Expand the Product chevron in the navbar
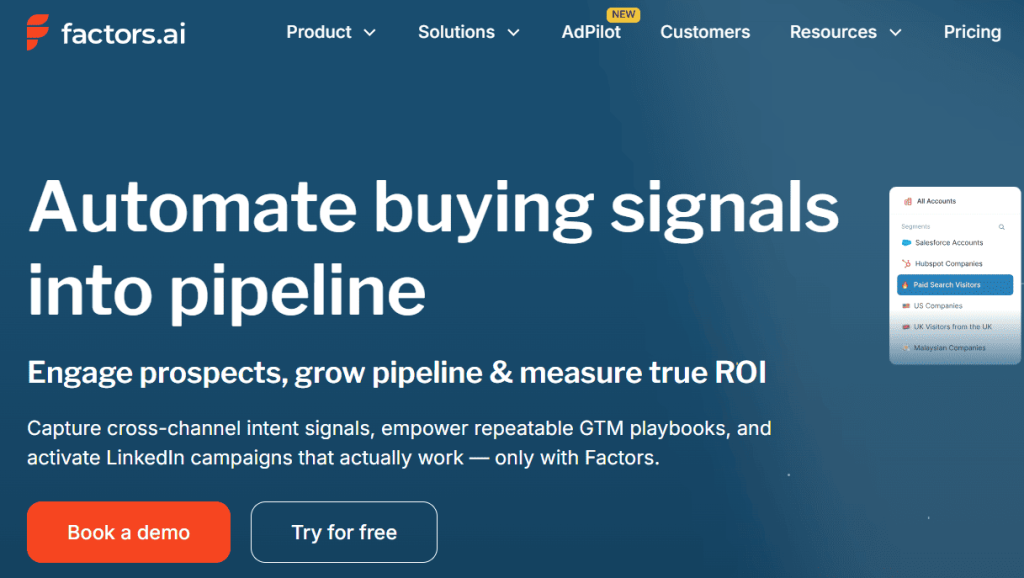Image resolution: width=1024 pixels, height=578 pixels. pos(370,33)
